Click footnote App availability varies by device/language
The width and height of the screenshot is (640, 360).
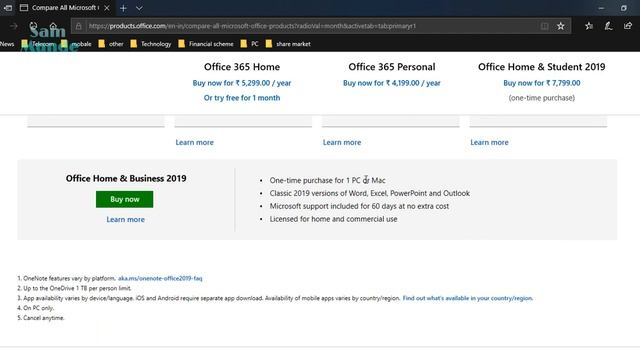click(209, 298)
